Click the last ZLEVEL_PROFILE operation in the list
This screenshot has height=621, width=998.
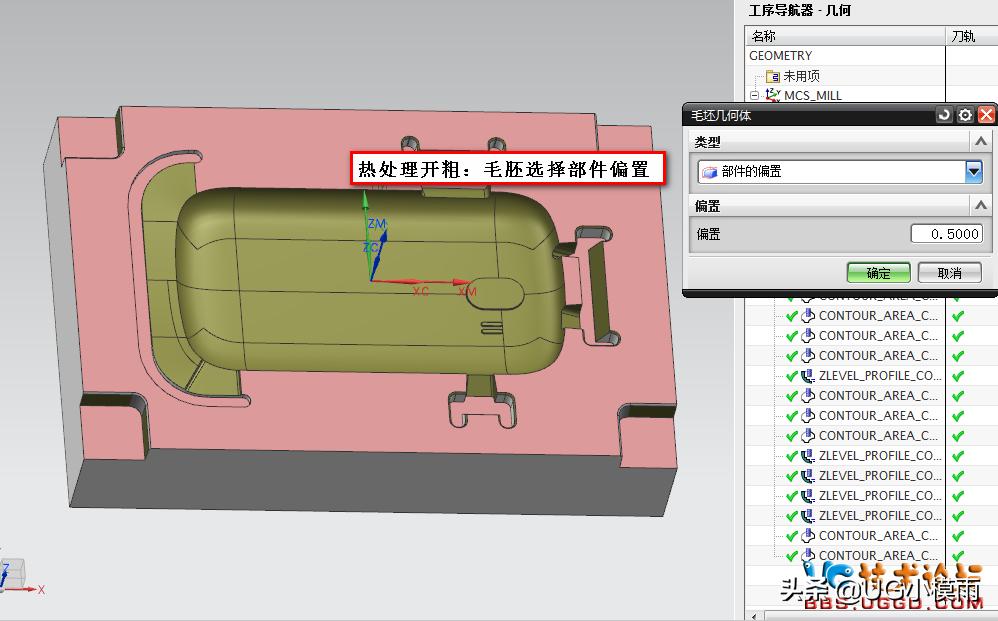click(879, 515)
